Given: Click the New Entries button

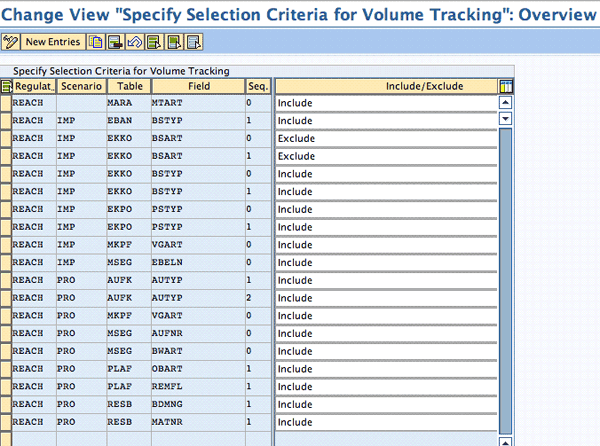Looking at the screenshot, I should [x=53, y=42].
